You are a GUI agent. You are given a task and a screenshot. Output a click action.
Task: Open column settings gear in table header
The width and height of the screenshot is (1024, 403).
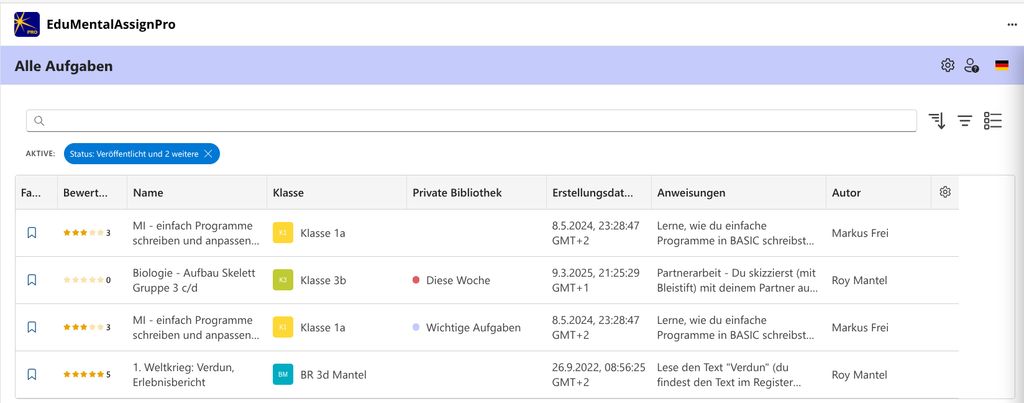click(x=944, y=192)
